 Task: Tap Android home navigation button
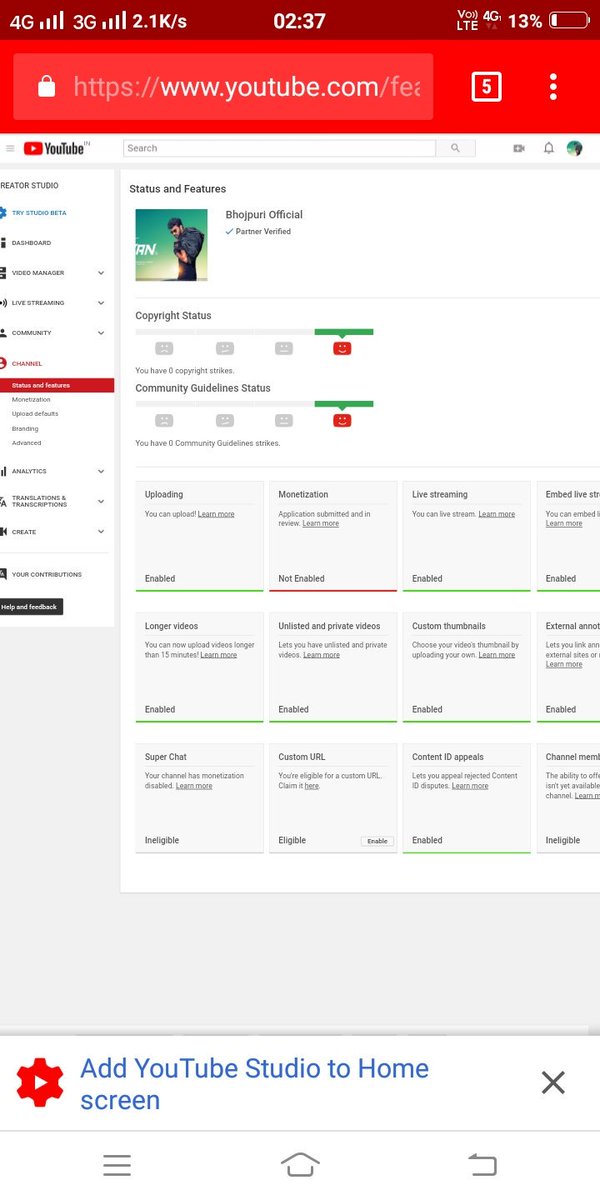[x=300, y=1165]
